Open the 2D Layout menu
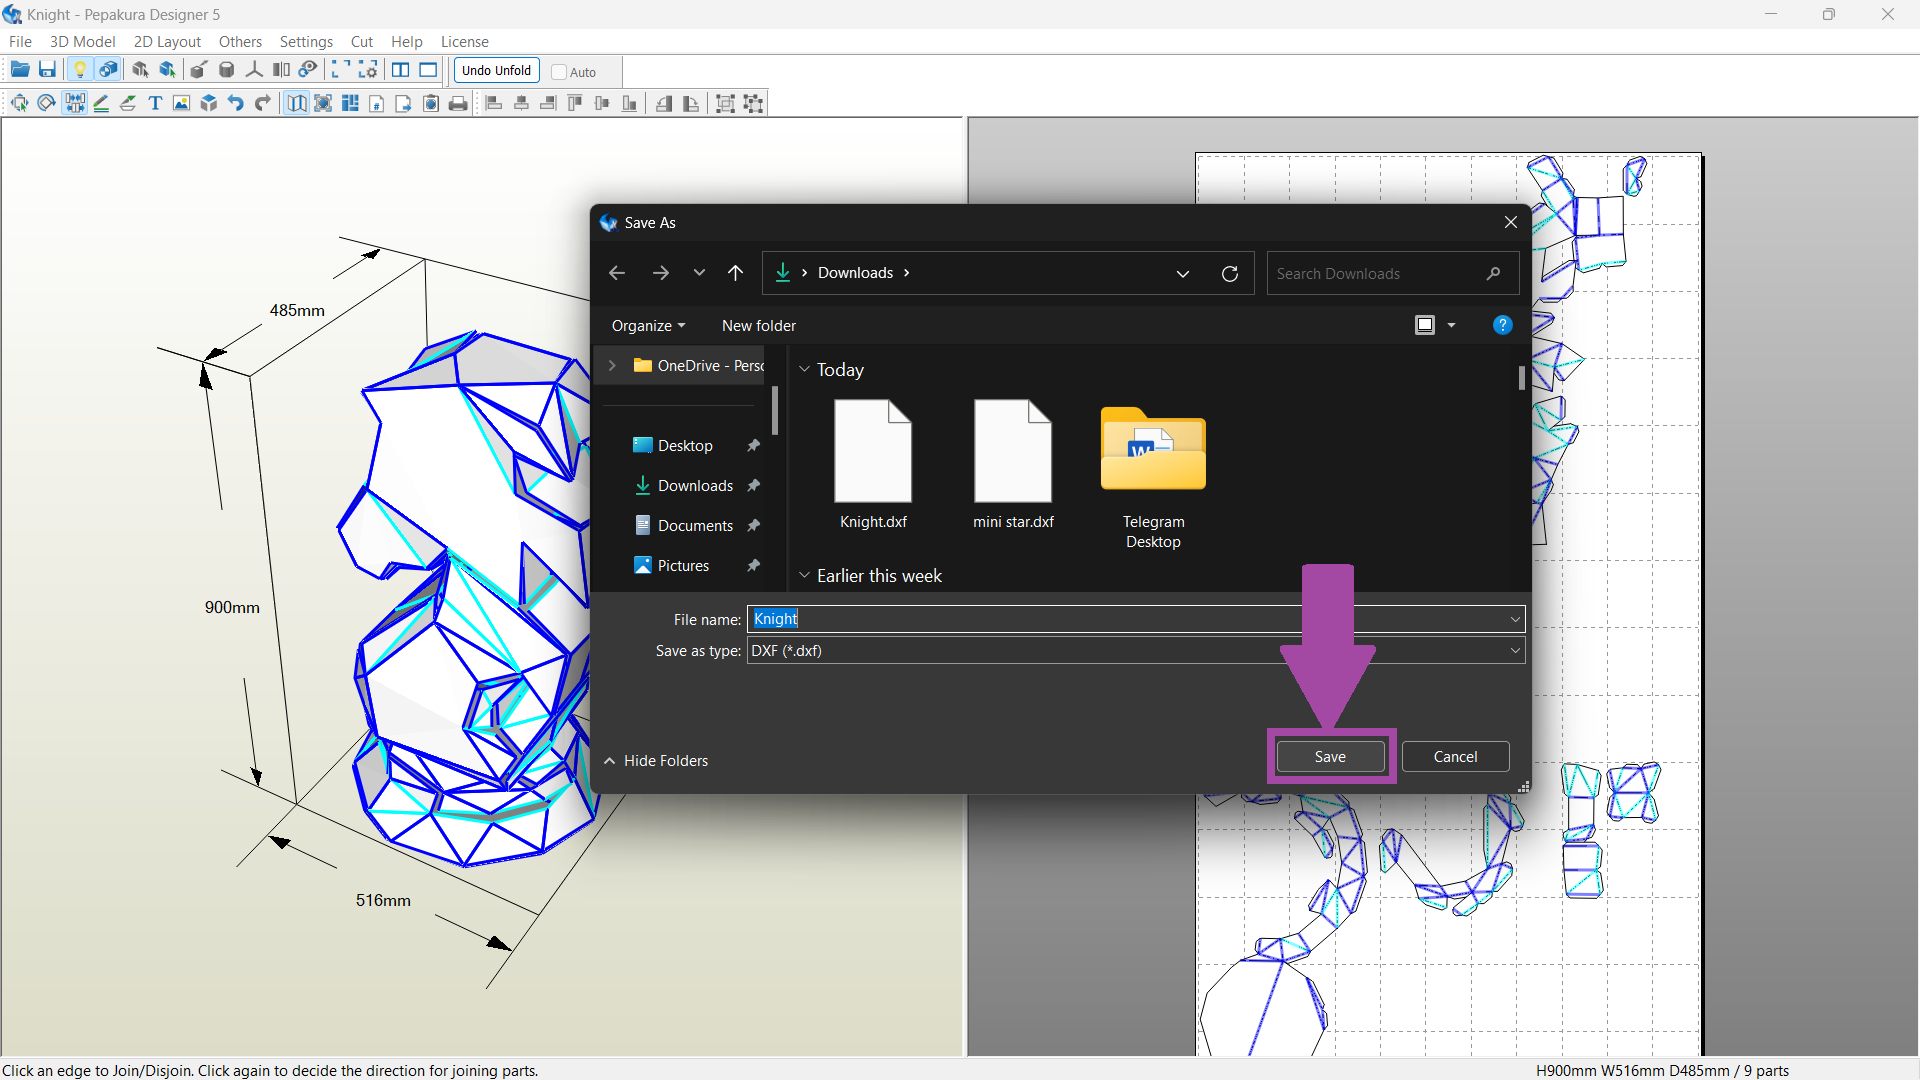The image size is (1920, 1080). tap(167, 42)
